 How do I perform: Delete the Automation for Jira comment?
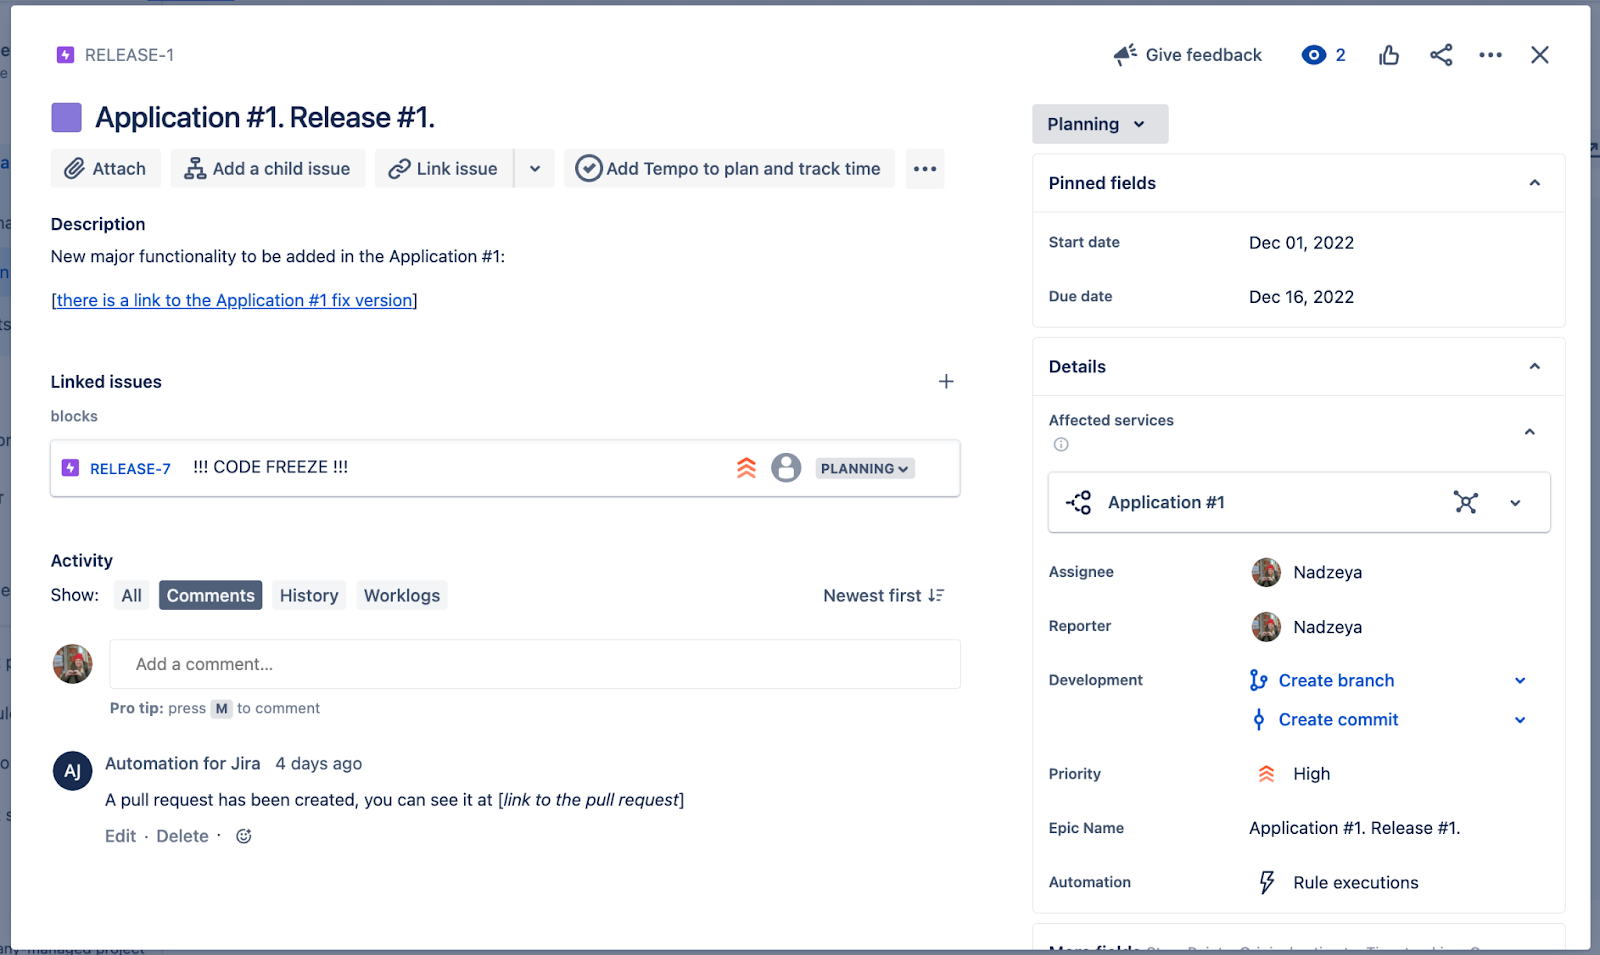coord(182,836)
